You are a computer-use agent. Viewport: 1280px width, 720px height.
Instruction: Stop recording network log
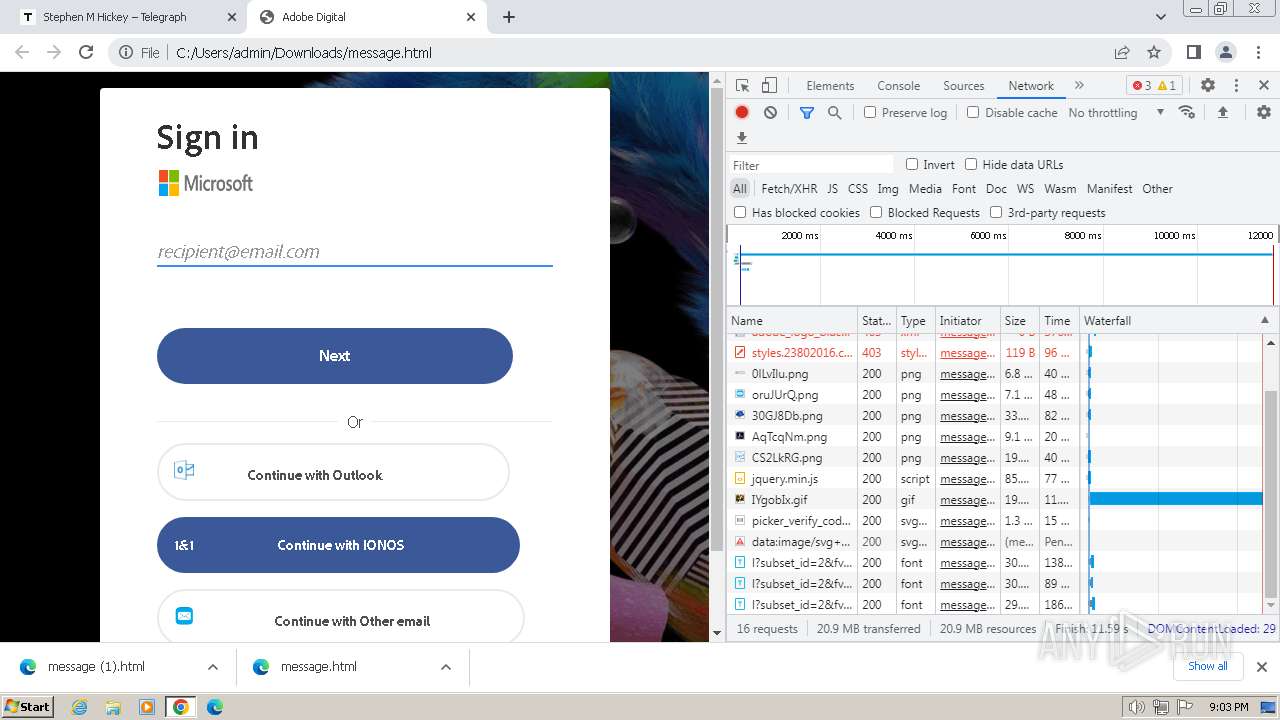(742, 112)
